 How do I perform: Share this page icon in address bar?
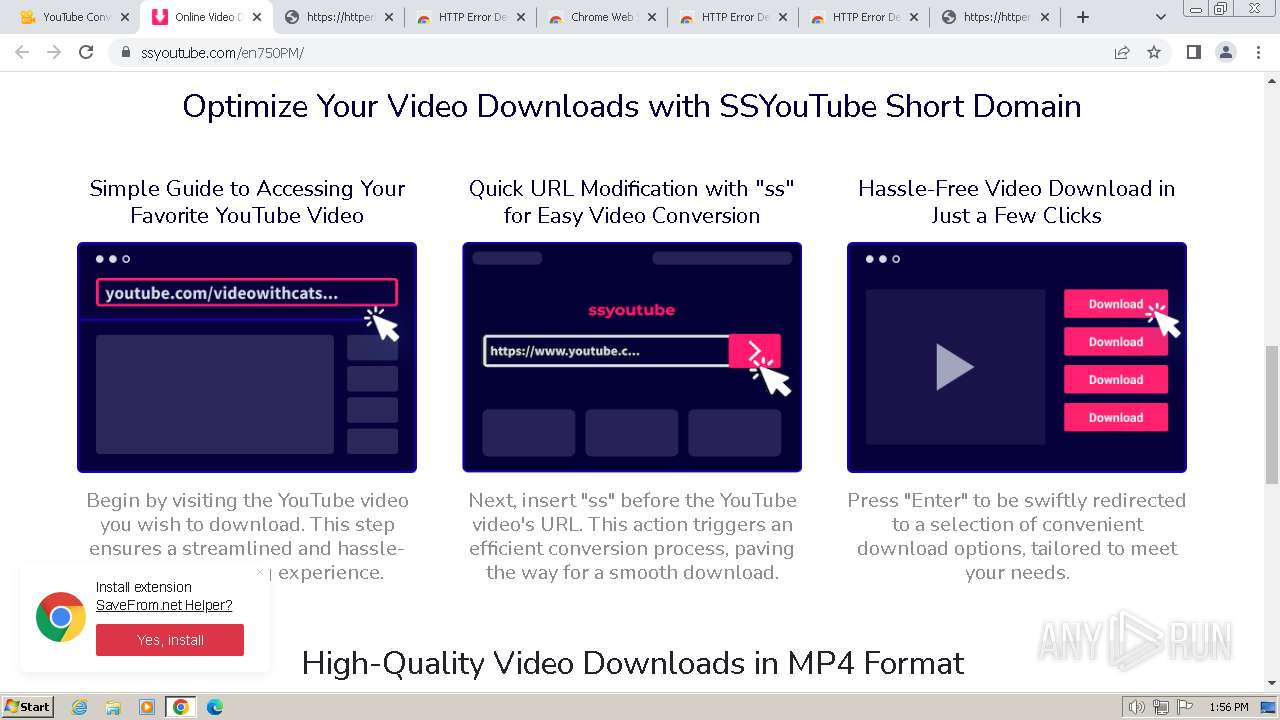tap(1122, 52)
